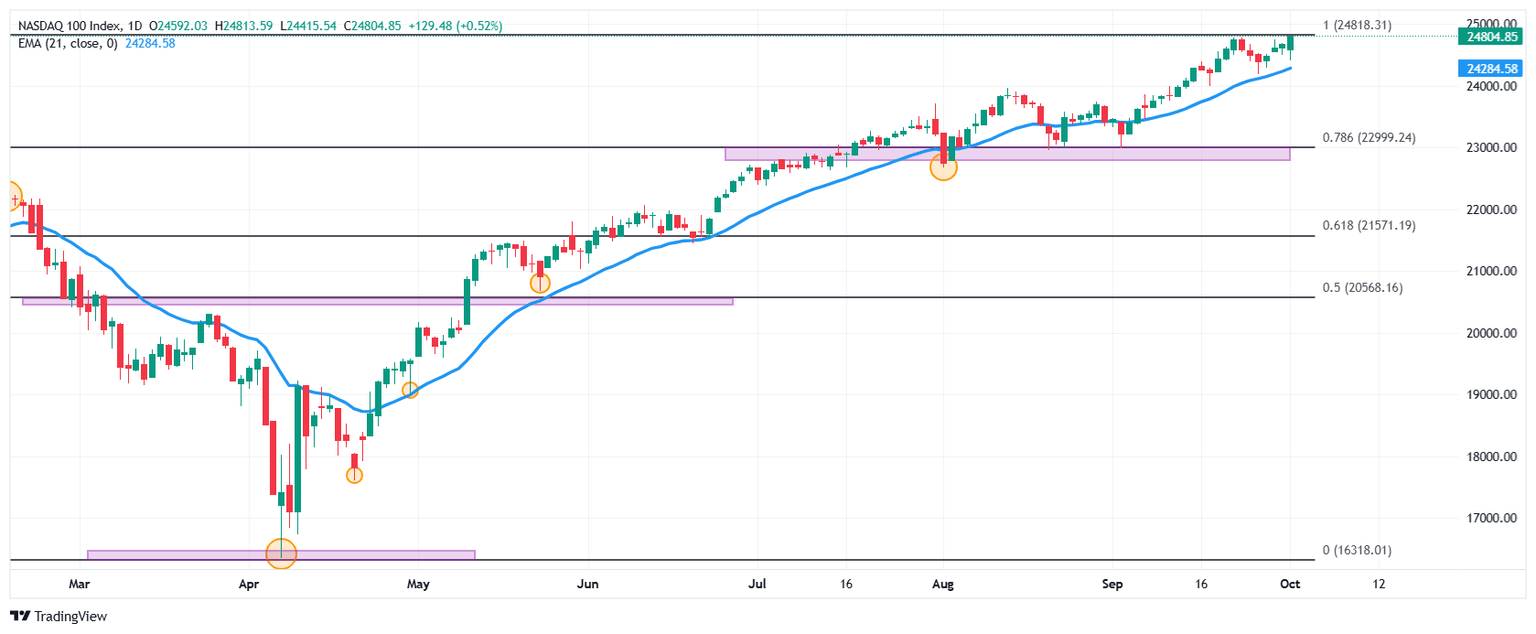The image size is (1536, 634).
Task: Click the TradingView logo
Action: (58, 617)
